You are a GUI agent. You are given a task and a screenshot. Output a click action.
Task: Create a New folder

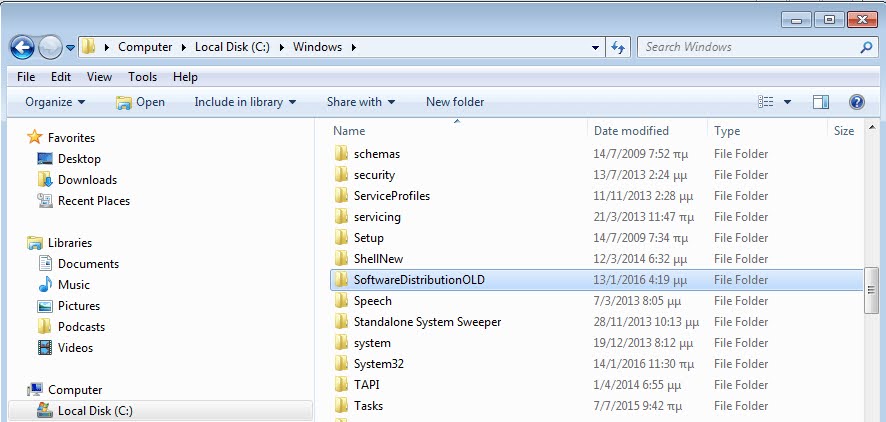pos(455,102)
